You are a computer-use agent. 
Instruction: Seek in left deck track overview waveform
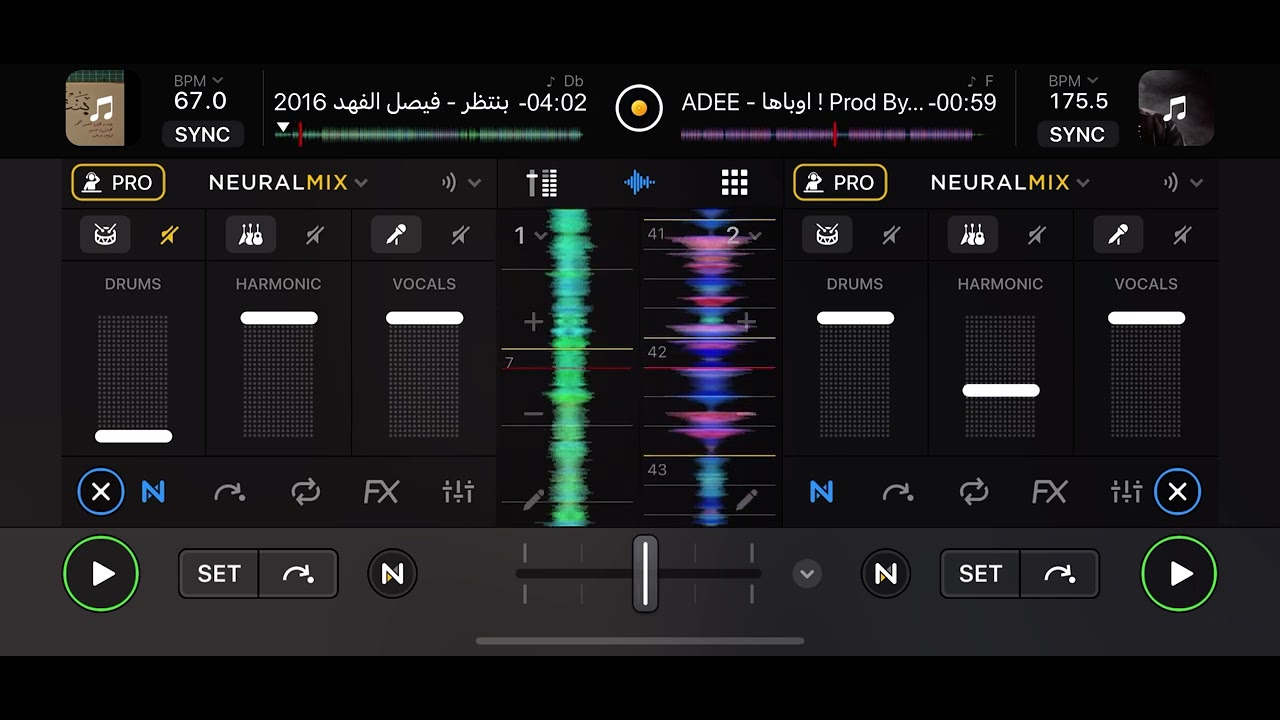pos(429,134)
